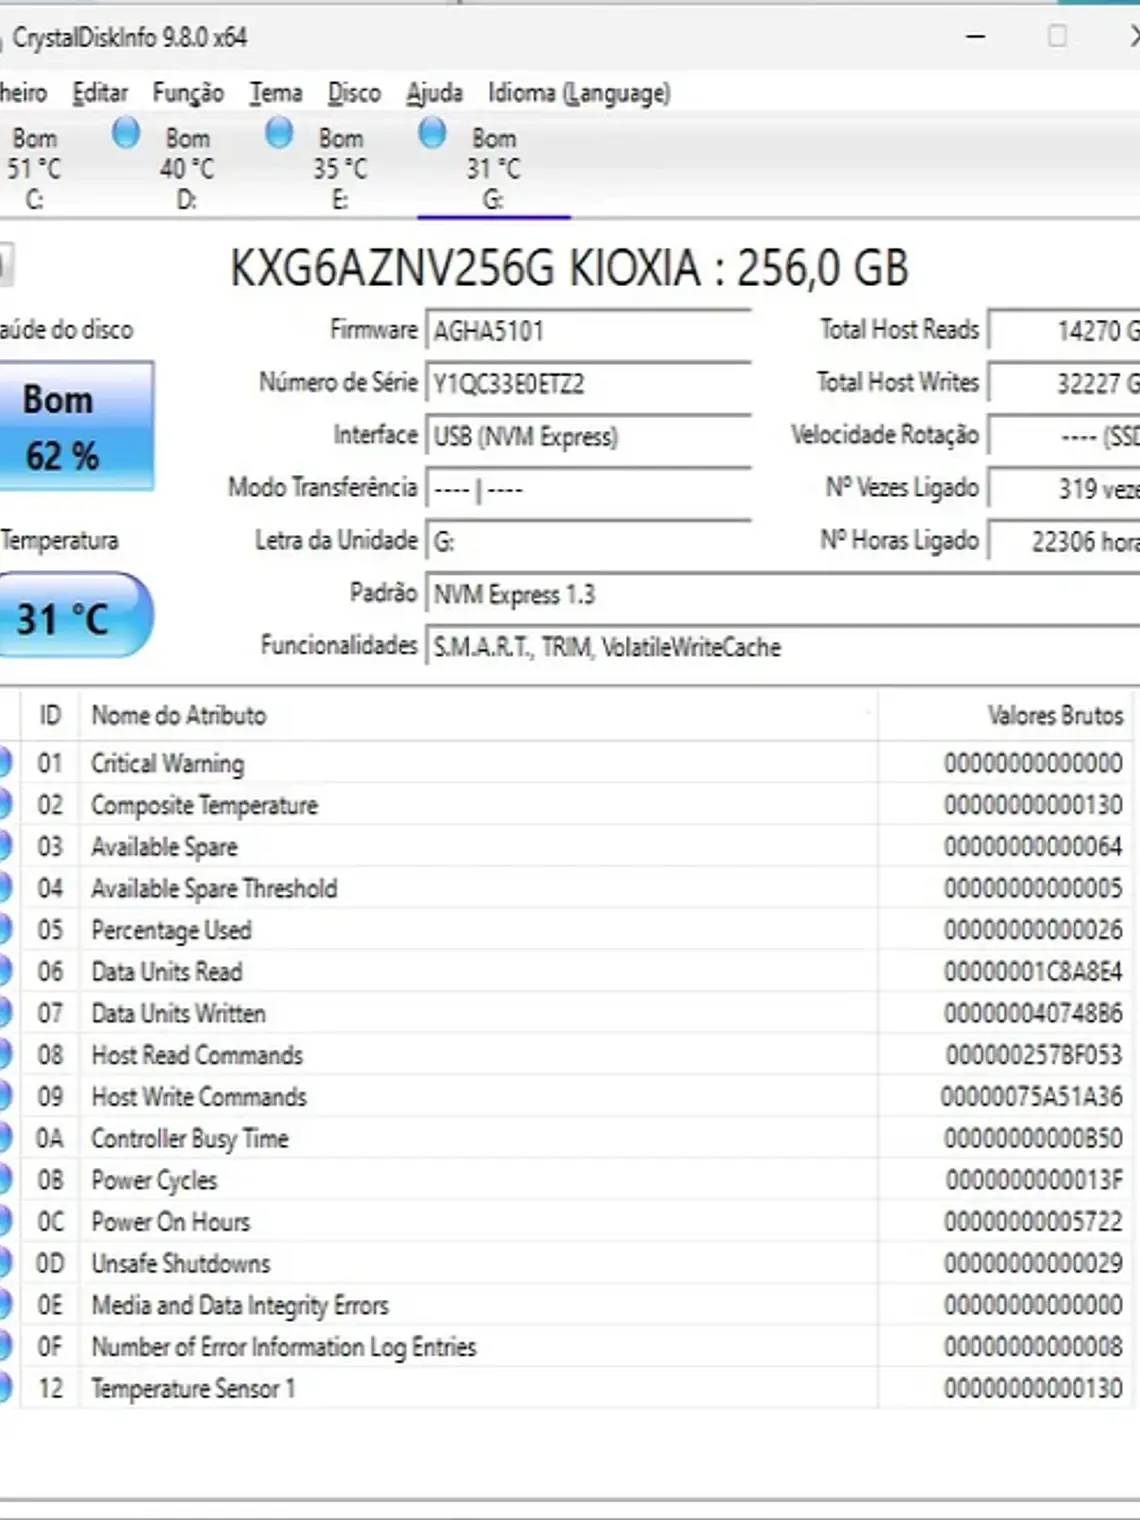Select drive D: tab at 40 °C
Image resolution: width=1140 pixels, height=1520 pixels.
[x=187, y=168]
